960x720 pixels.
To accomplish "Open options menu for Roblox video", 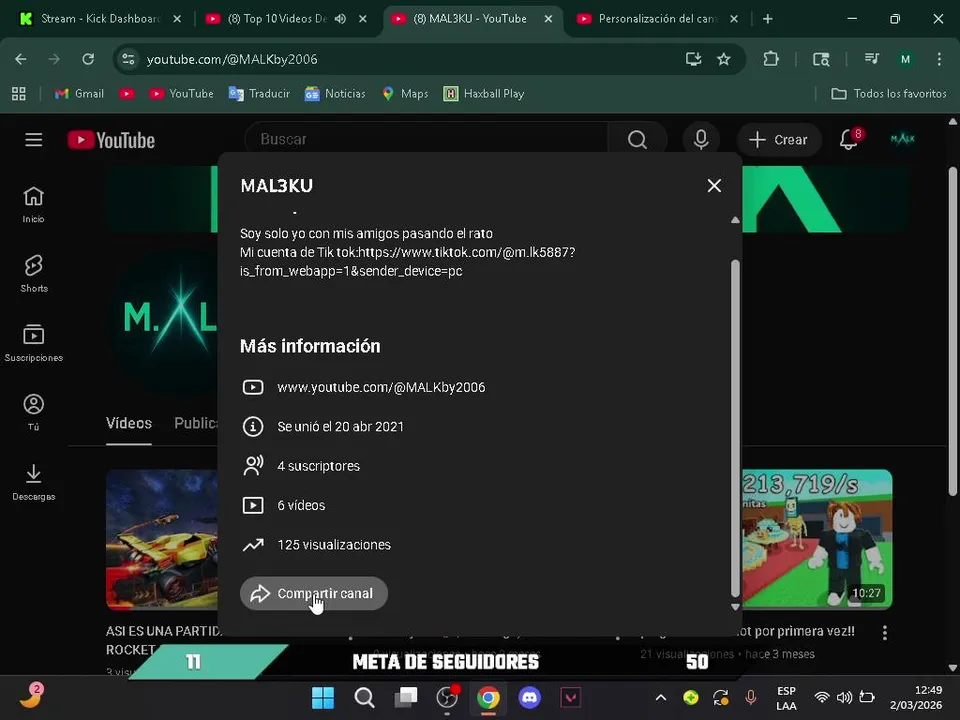I will [x=885, y=632].
